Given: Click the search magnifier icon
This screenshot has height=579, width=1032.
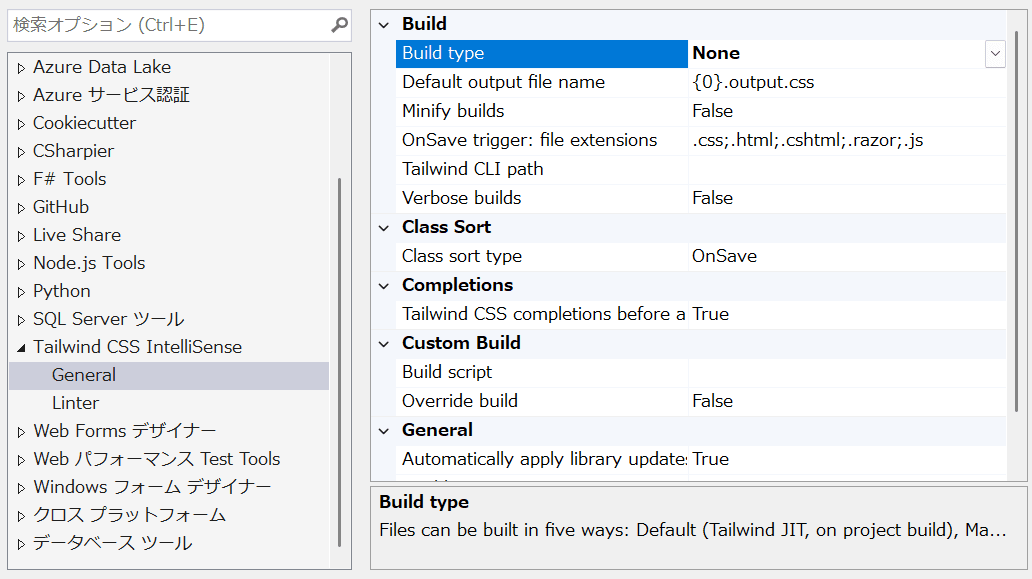Looking at the screenshot, I should click(340, 25).
